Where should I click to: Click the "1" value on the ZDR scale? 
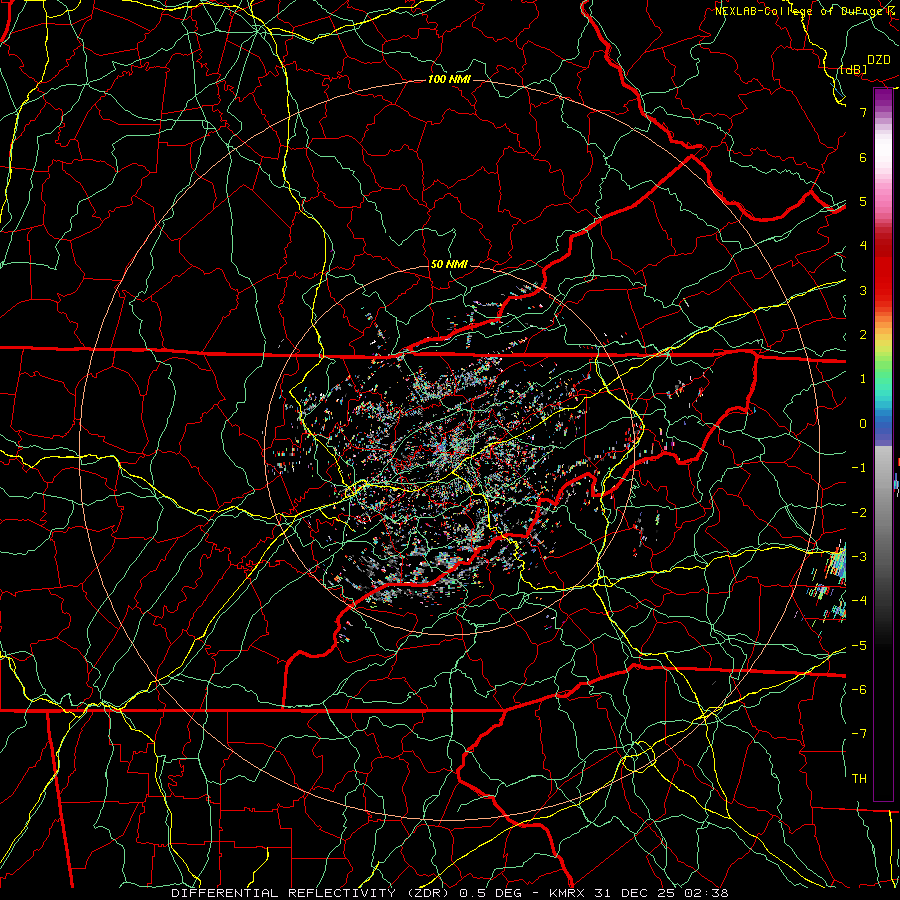coord(863,379)
